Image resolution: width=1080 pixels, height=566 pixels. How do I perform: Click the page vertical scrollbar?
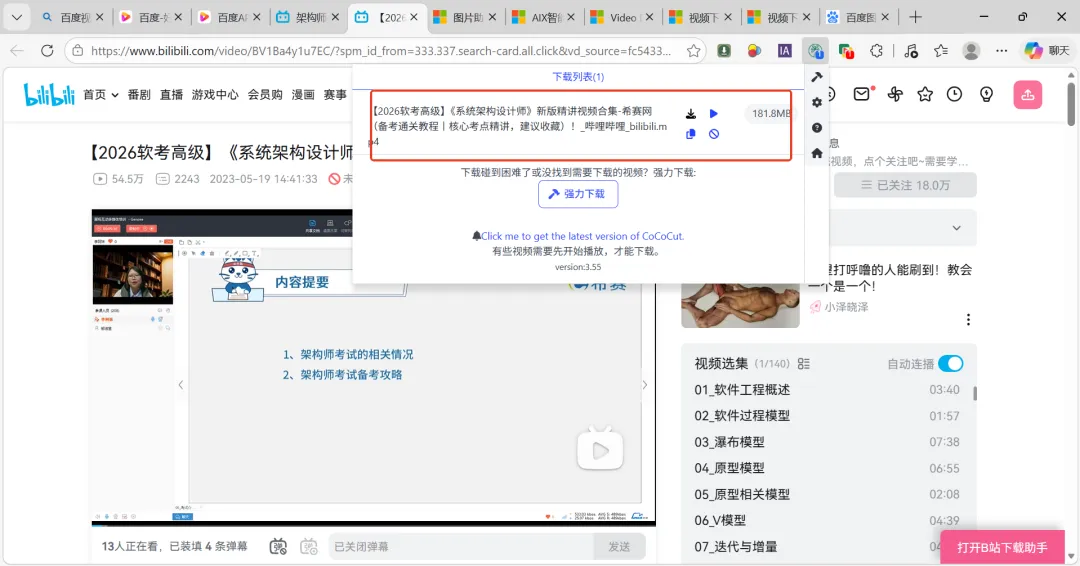pyautogui.click(x=1070, y=103)
